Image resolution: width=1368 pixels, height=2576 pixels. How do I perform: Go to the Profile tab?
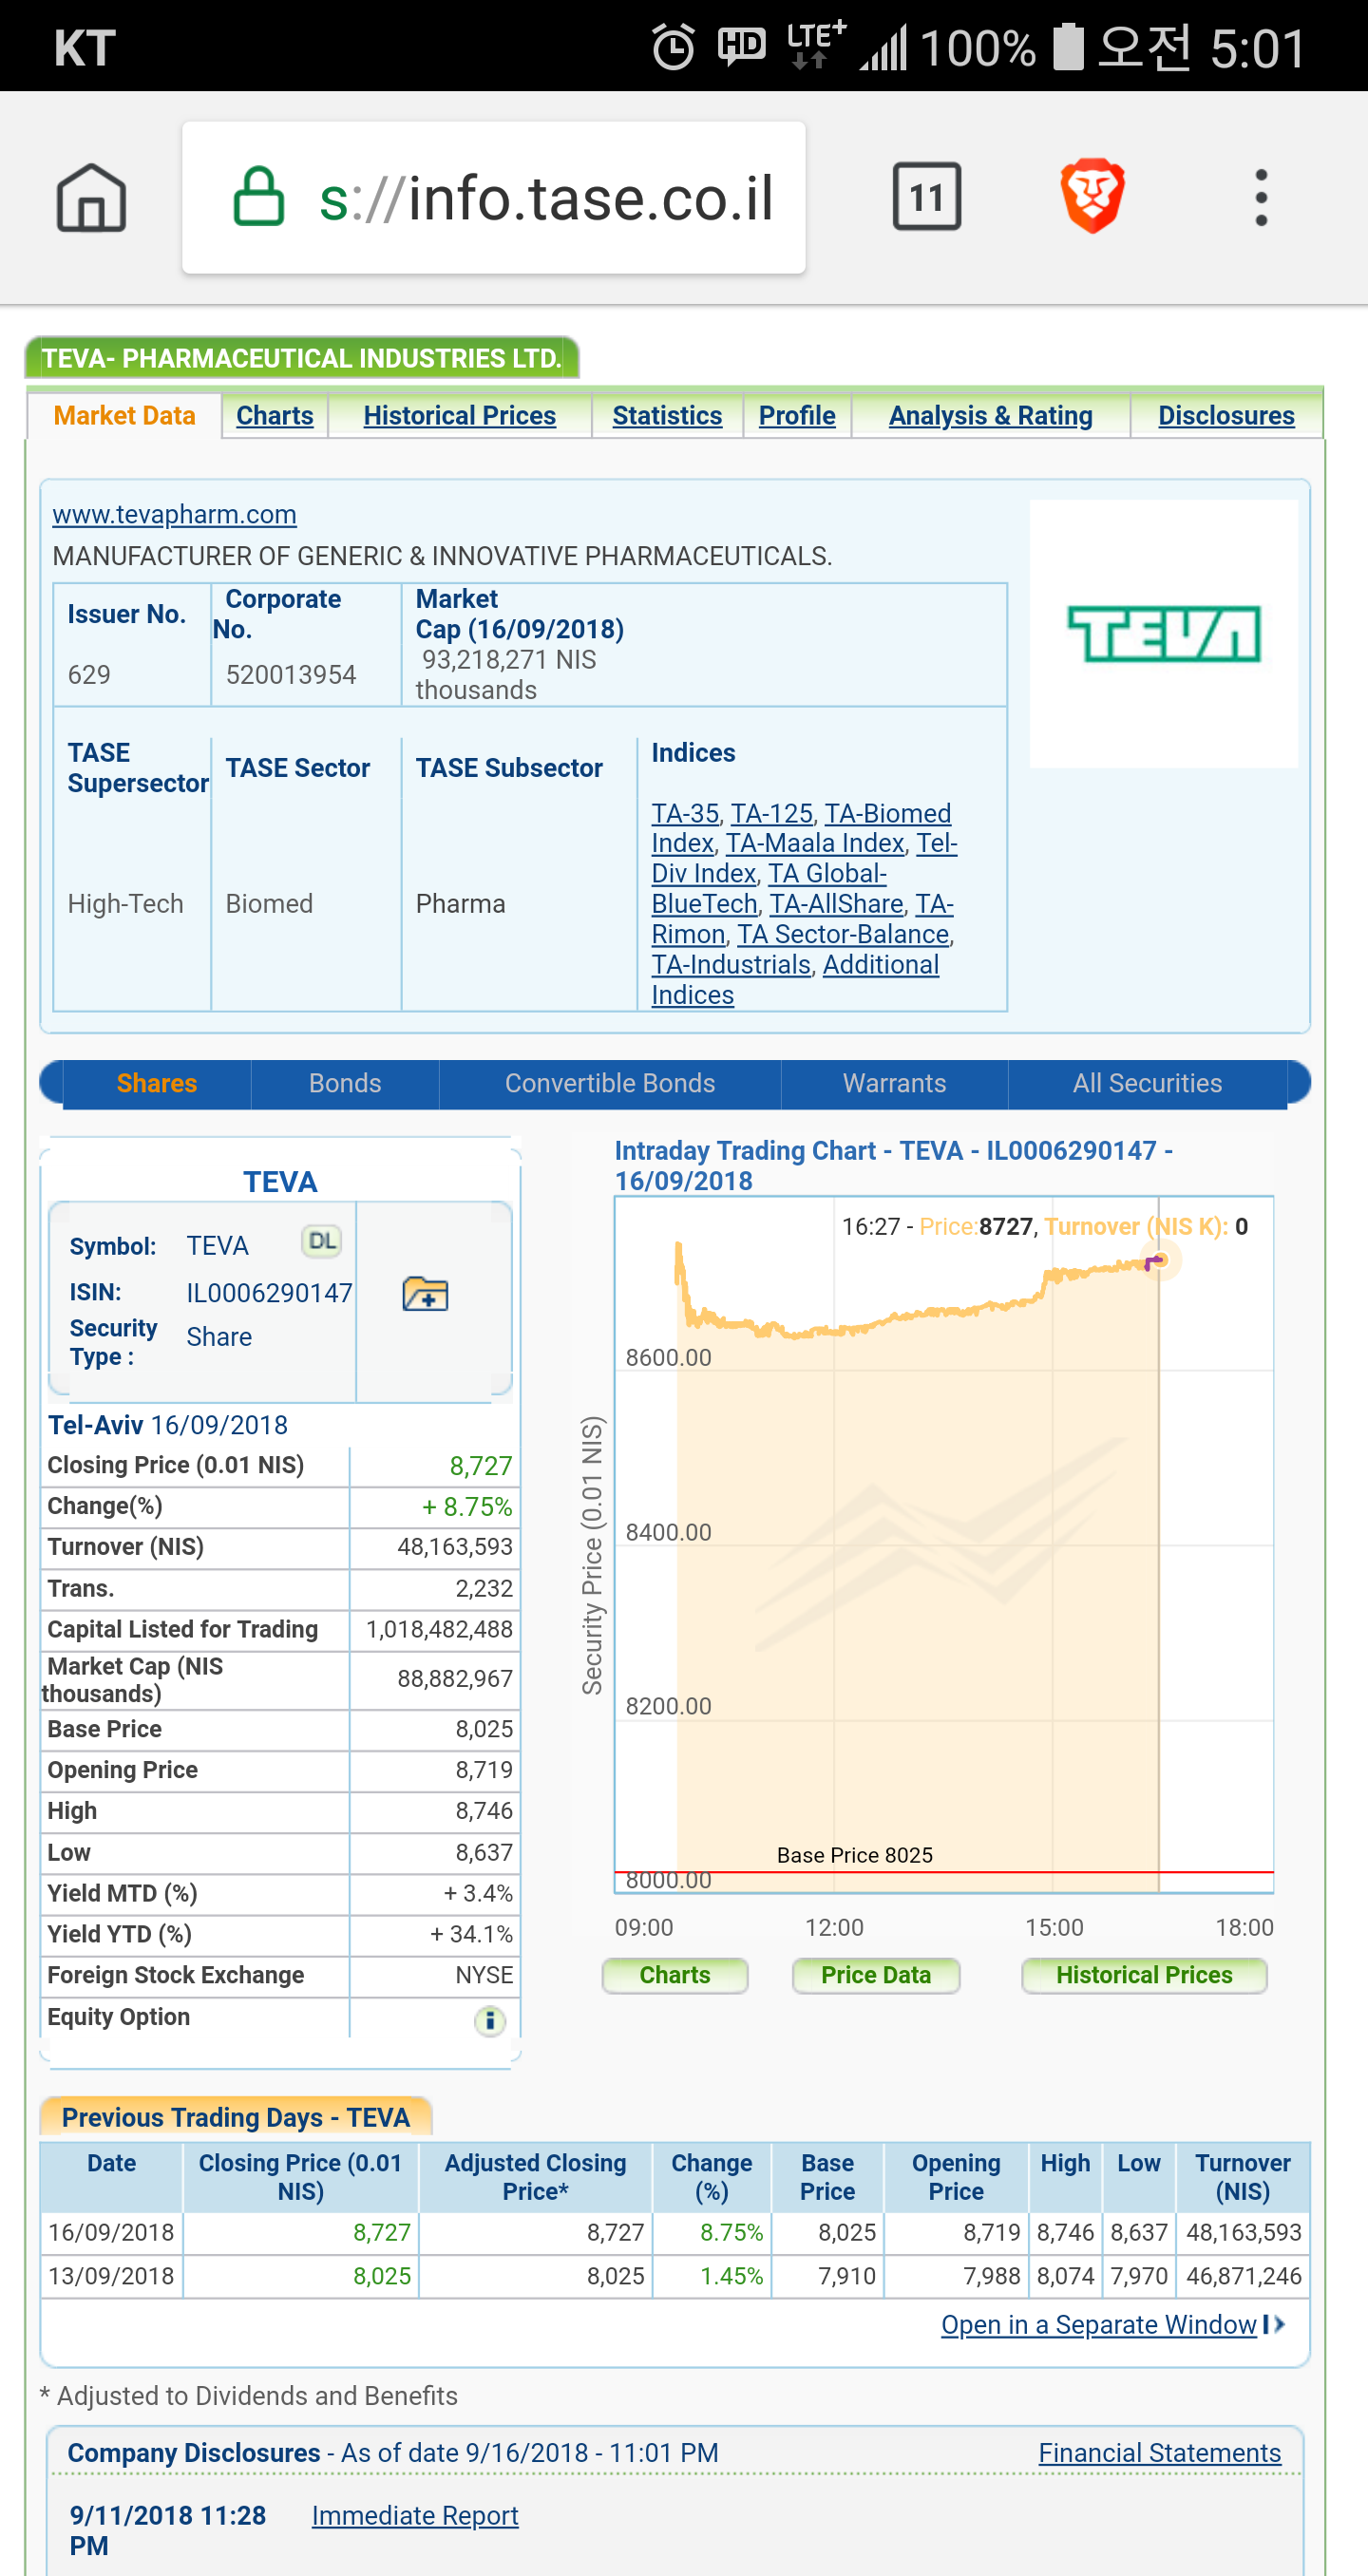click(x=797, y=415)
